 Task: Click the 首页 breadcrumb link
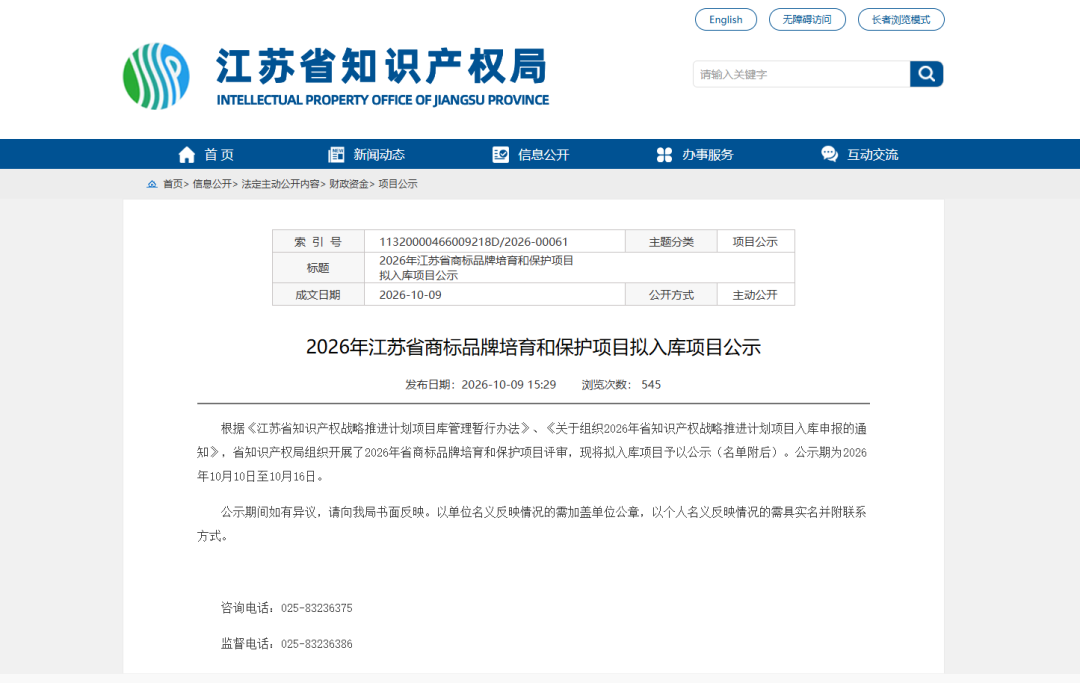pyautogui.click(x=172, y=184)
